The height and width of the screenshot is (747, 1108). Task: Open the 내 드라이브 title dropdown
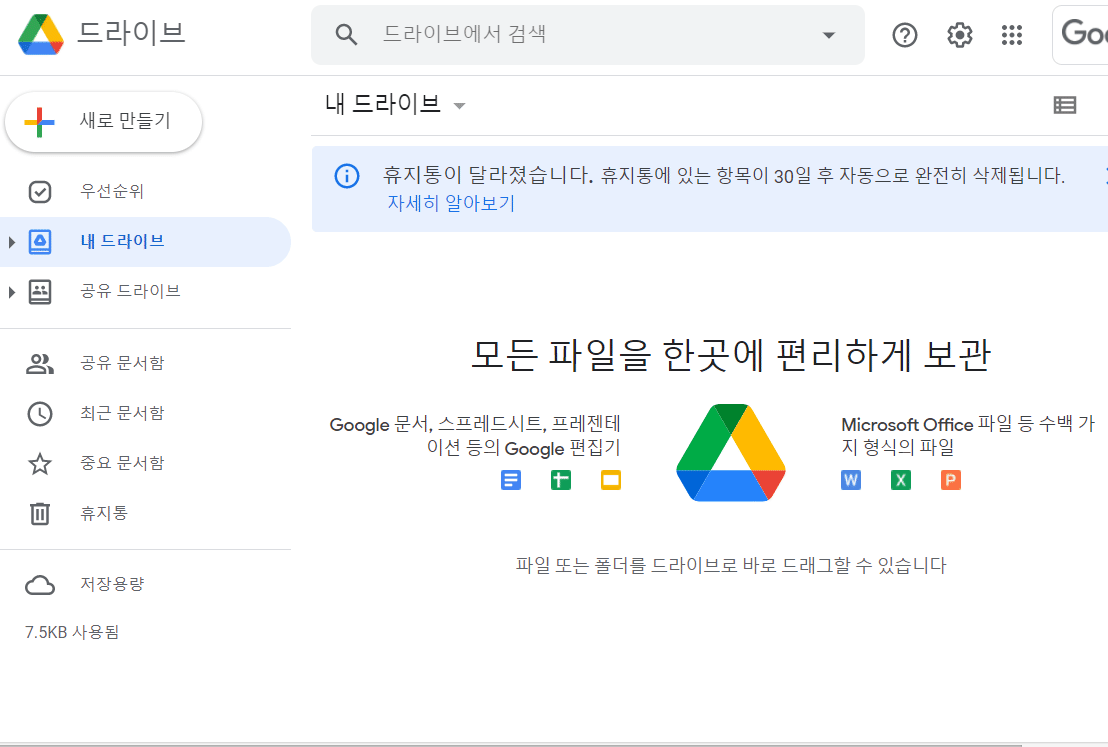pos(395,105)
